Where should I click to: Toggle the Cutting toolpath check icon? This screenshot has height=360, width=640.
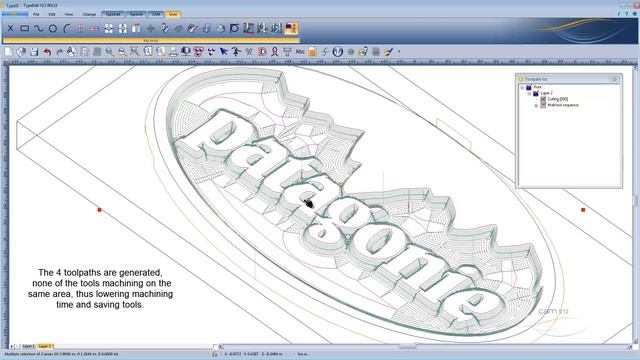click(x=543, y=99)
